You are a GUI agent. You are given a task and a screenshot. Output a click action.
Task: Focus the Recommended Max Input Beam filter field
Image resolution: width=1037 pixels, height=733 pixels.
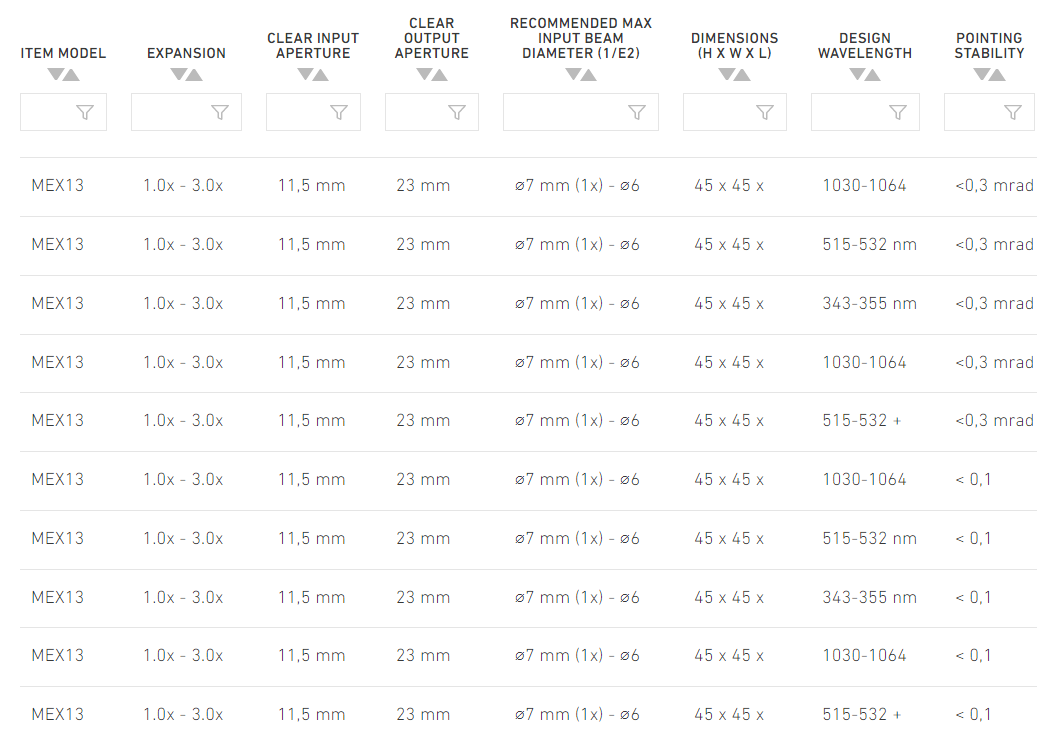(x=581, y=112)
